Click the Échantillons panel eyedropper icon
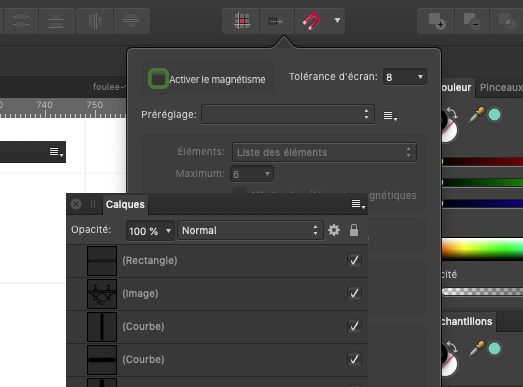This screenshot has height=387, width=523. pos(477,348)
